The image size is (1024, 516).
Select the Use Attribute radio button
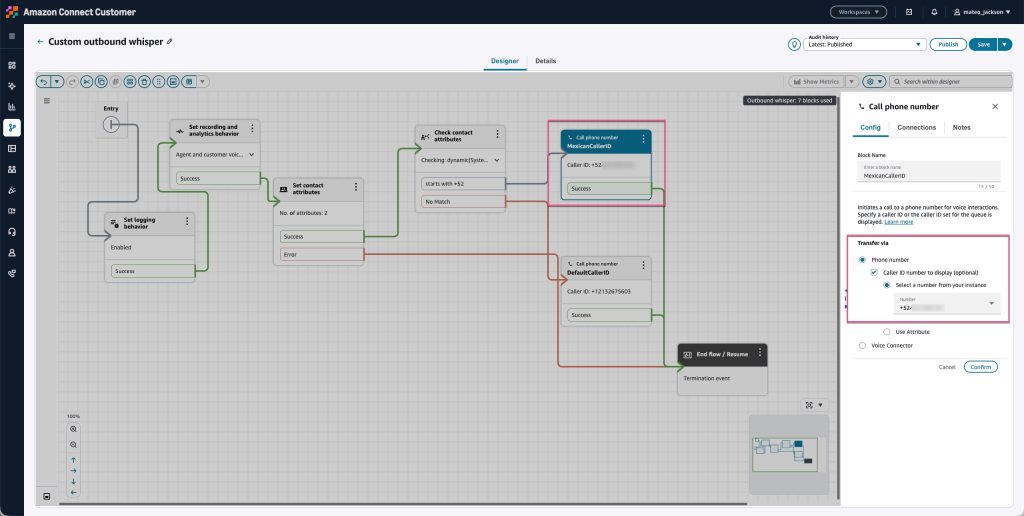886,332
